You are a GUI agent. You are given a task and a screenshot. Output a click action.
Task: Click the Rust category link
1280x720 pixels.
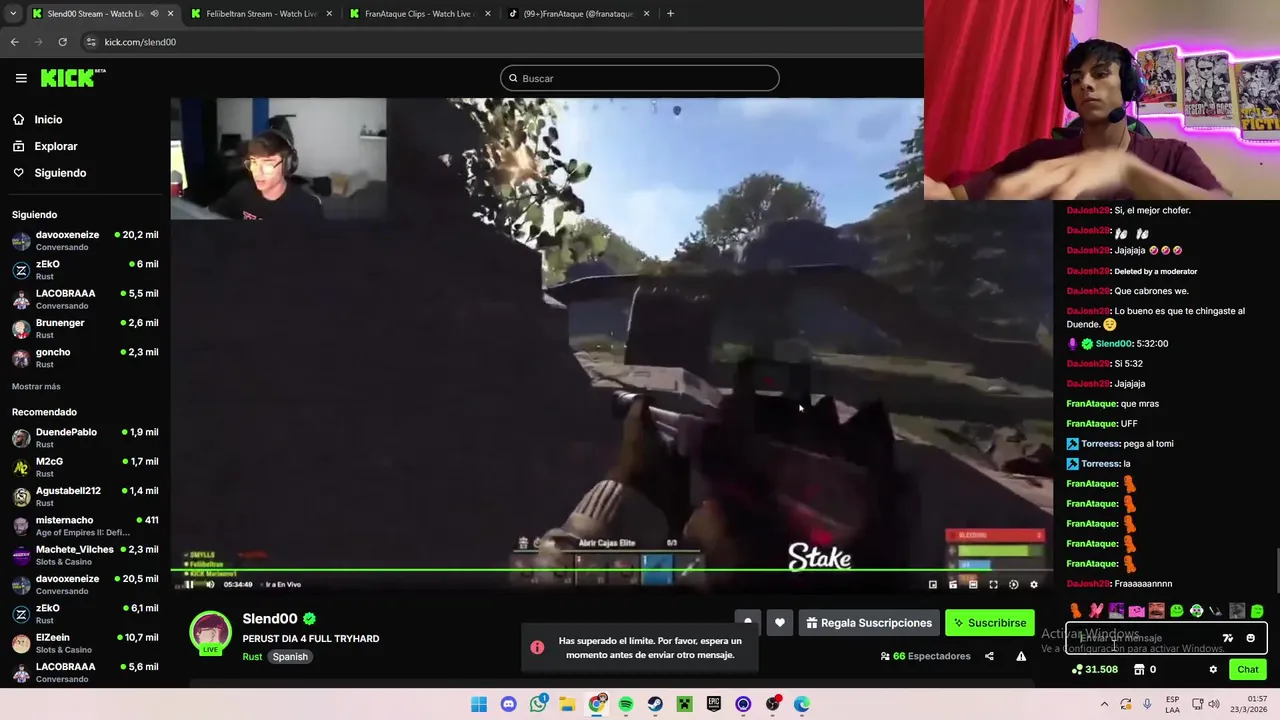pyautogui.click(x=252, y=657)
